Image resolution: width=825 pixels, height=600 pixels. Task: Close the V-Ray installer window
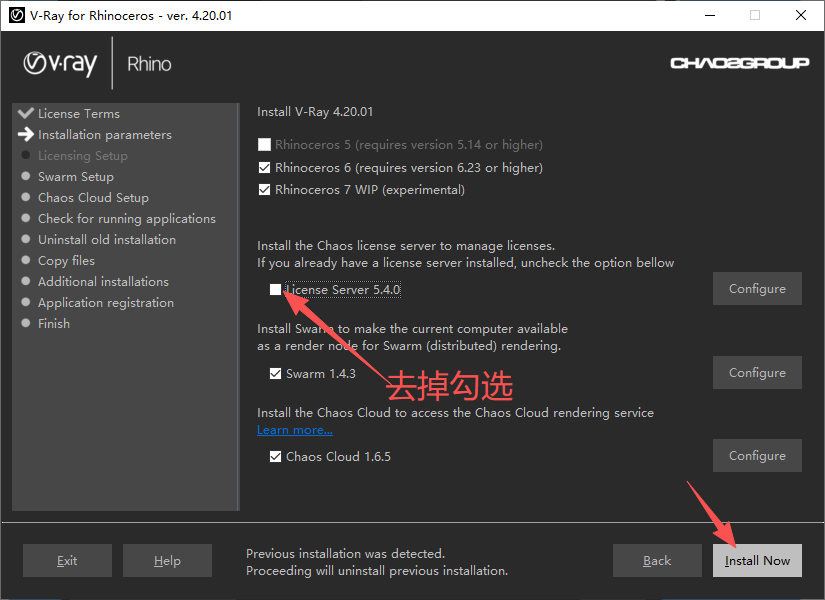[x=801, y=15]
